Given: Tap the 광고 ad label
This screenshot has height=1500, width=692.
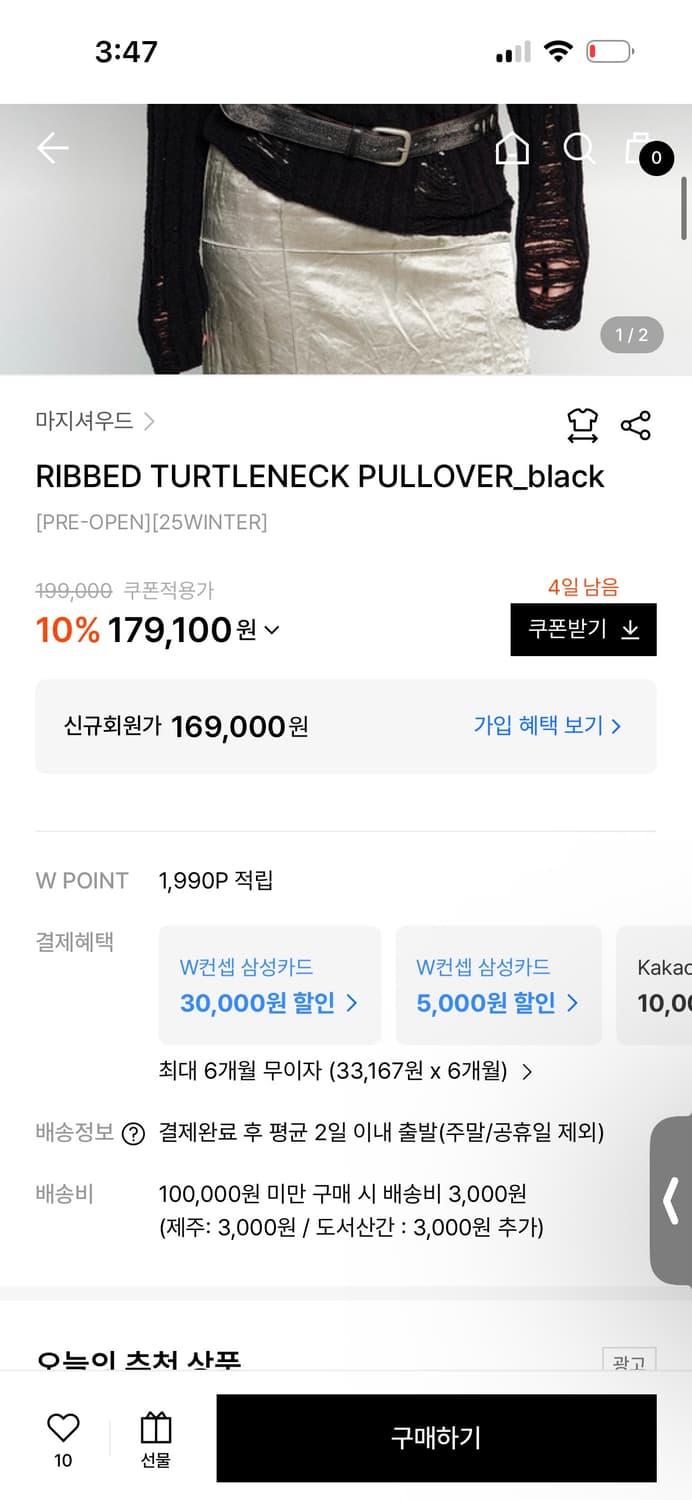Looking at the screenshot, I should [627, 1362].
